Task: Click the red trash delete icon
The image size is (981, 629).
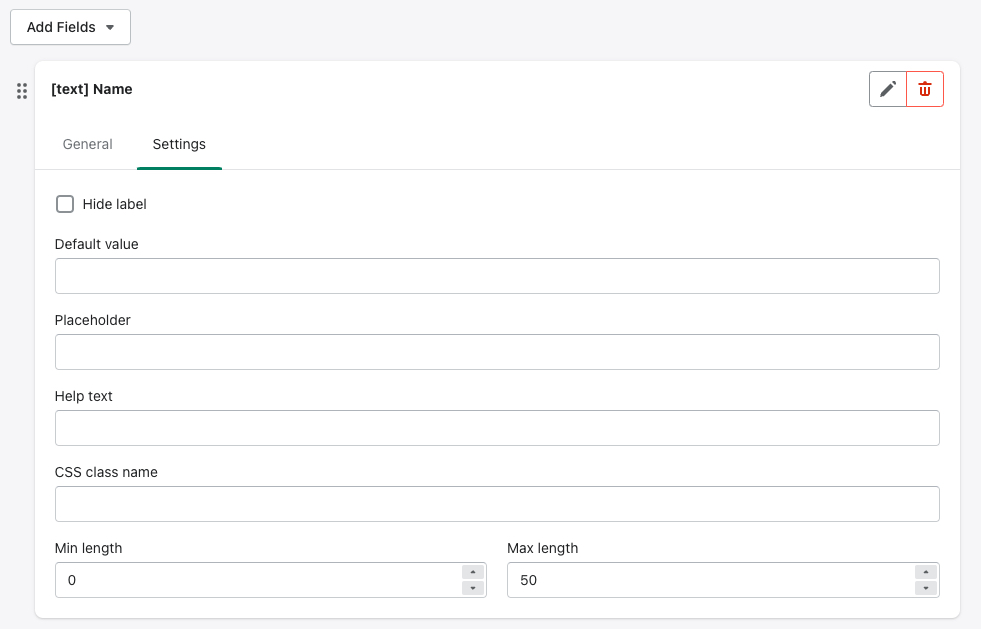Action: click(925, 89)
